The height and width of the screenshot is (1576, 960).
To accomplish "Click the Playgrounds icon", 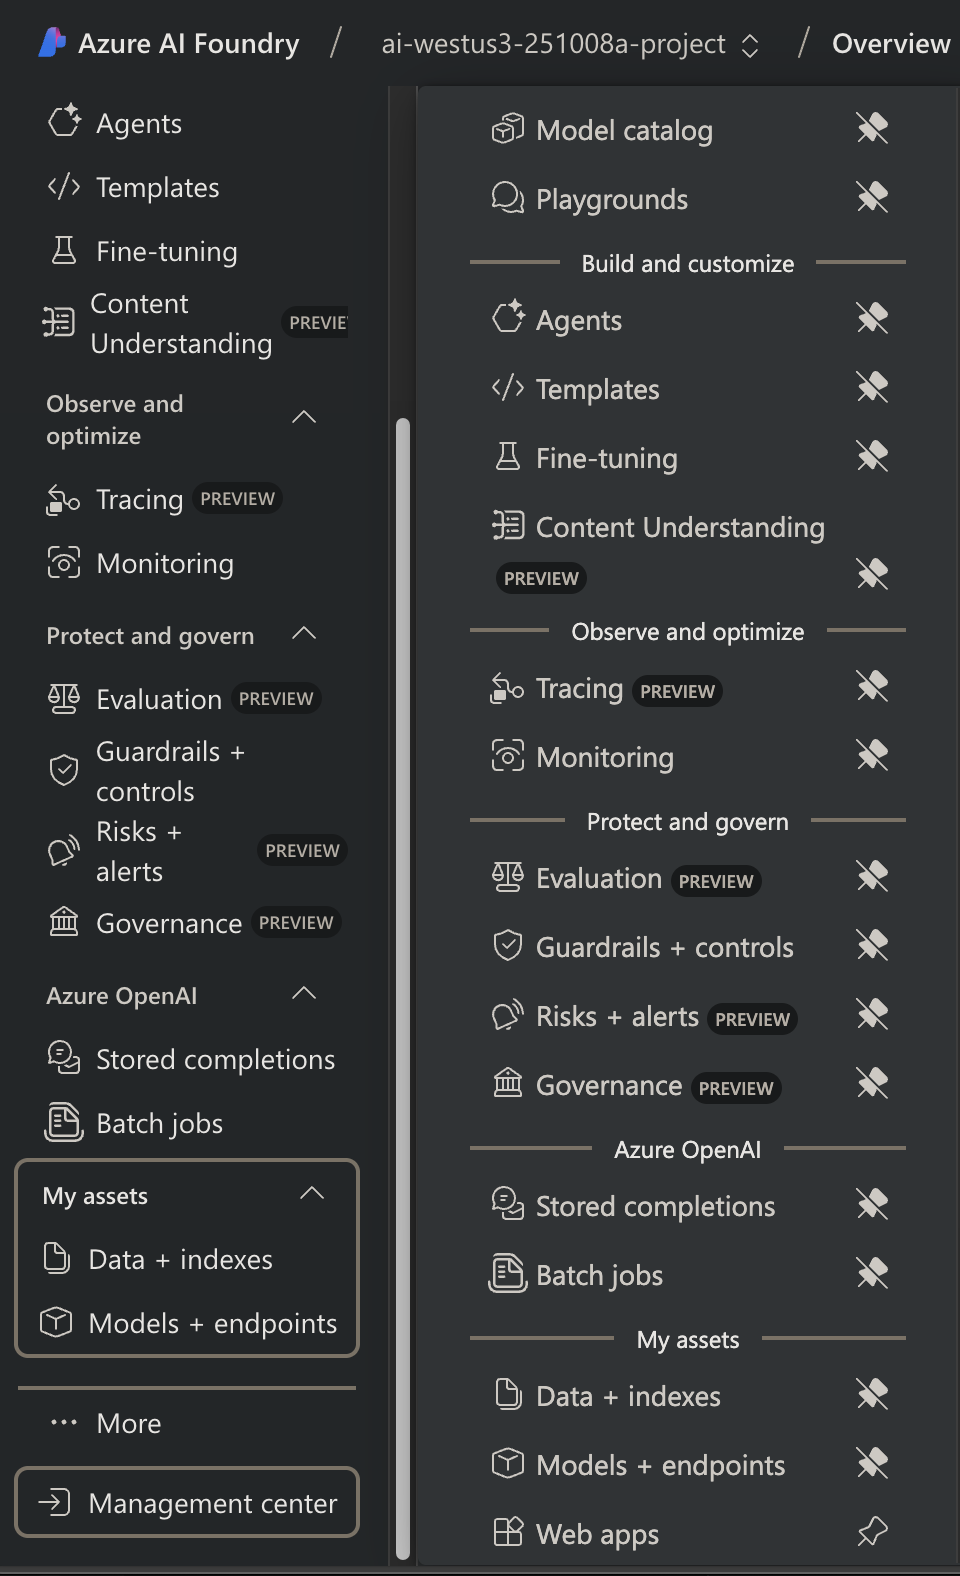I will [506, 198].
